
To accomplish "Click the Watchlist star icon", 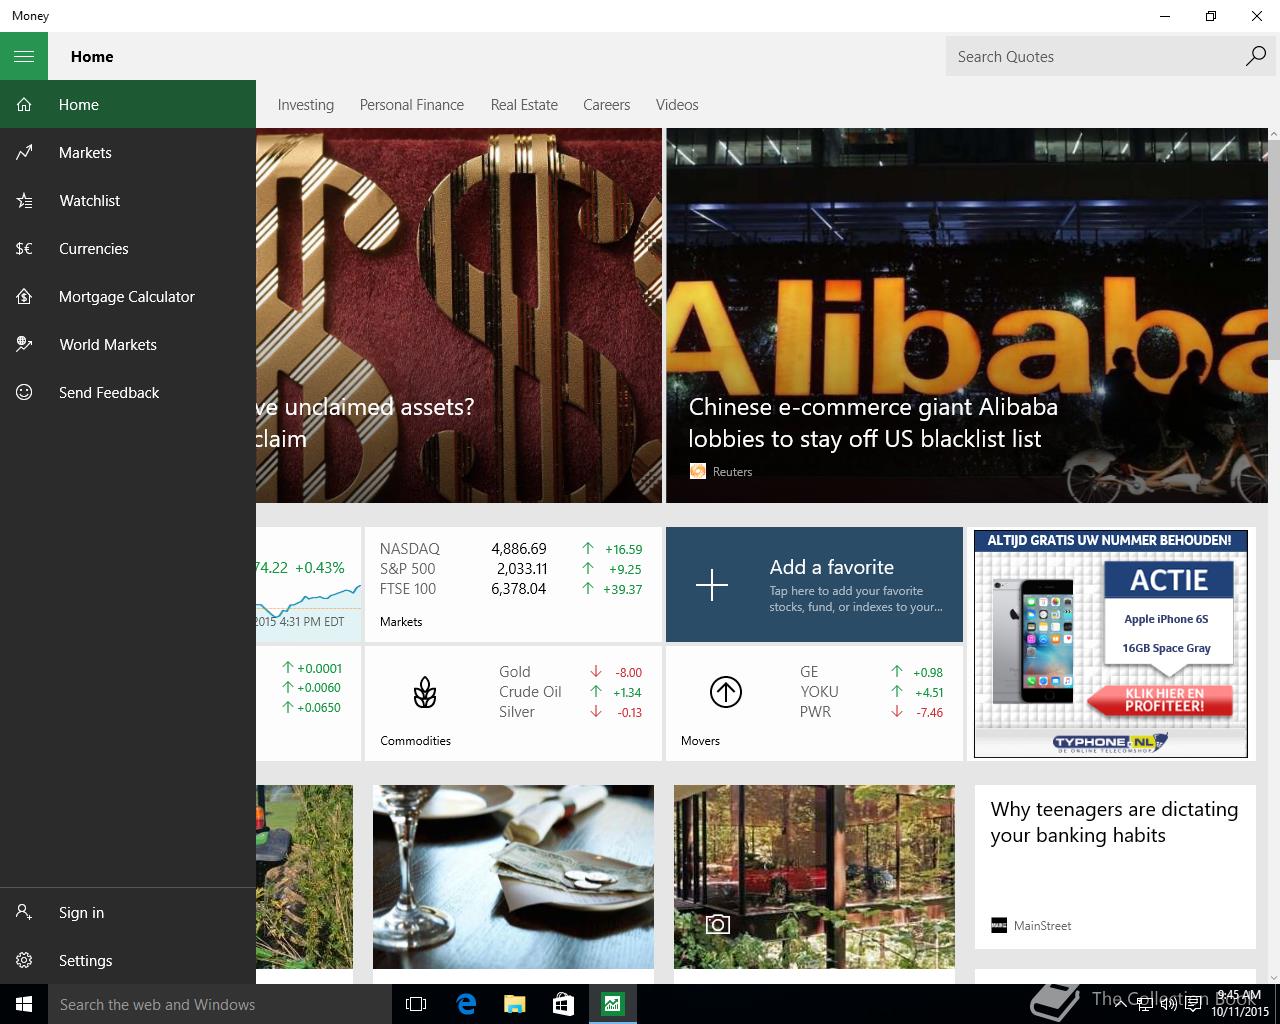I will [24, 200].
